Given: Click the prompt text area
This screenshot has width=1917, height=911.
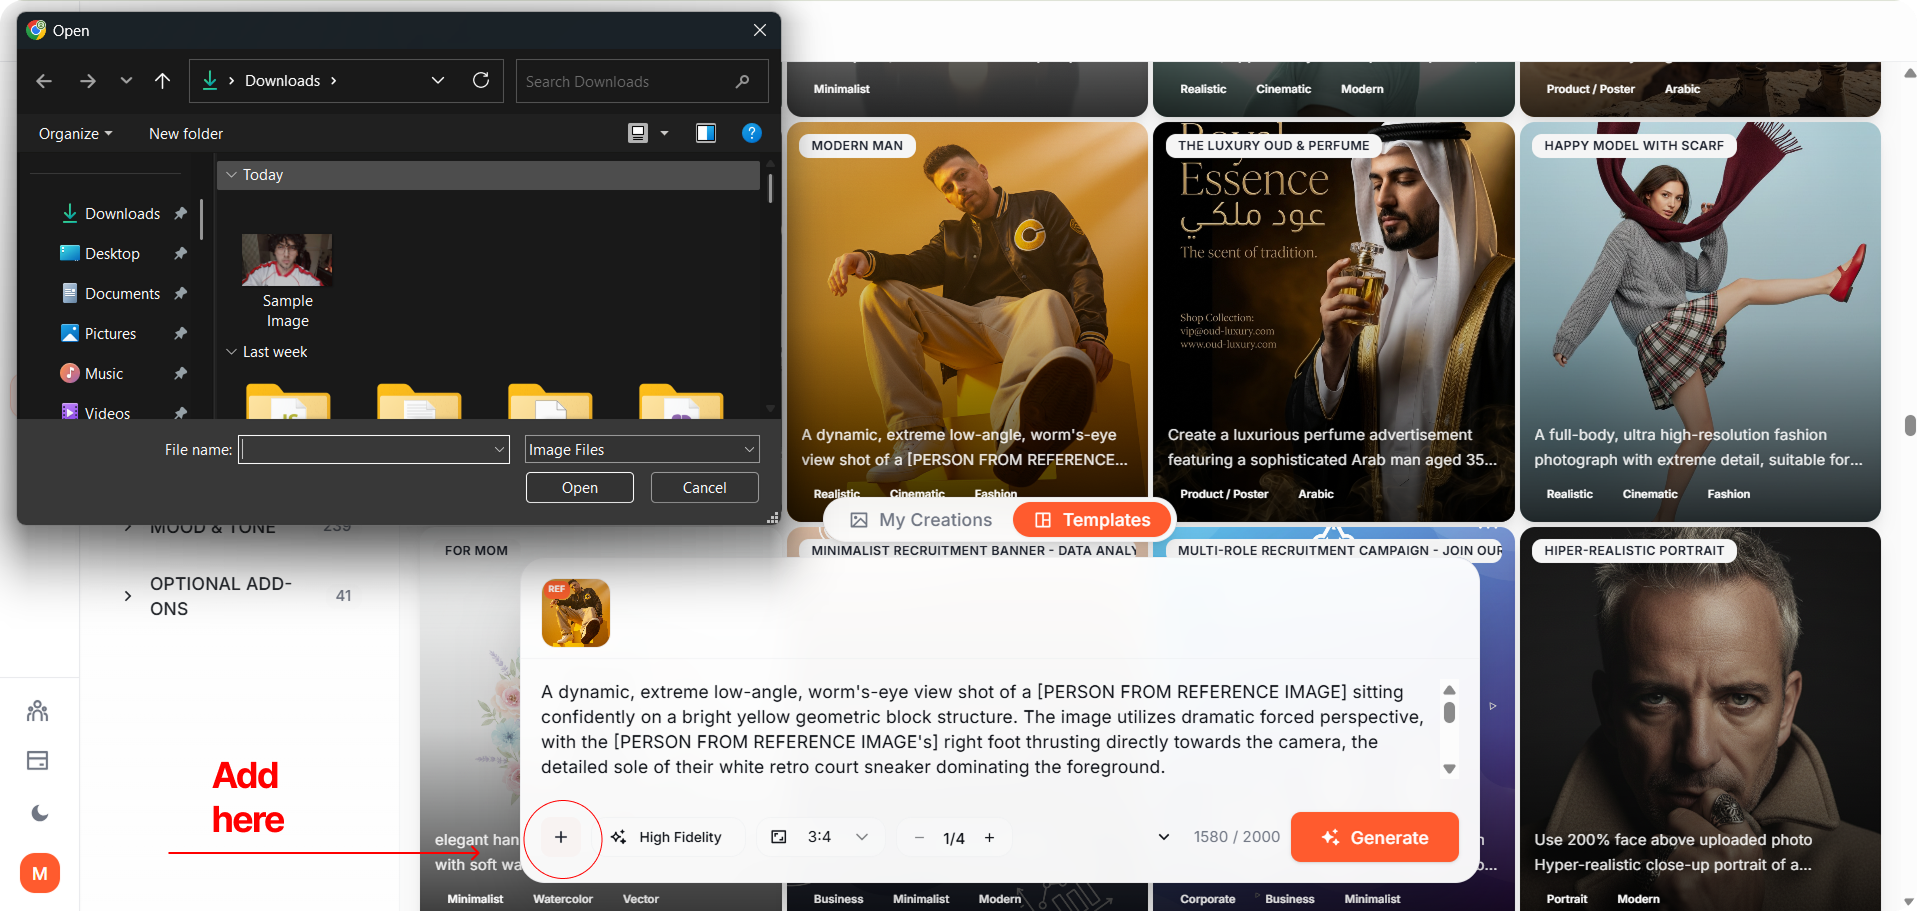Looking at the screenshot, I should [x=983, y=729].
